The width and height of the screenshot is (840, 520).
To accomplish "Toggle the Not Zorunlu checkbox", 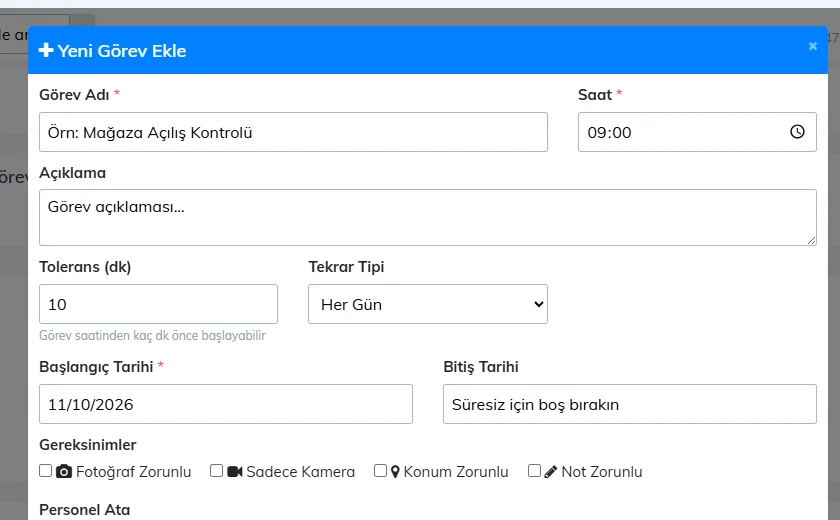I will coord(534,471).
